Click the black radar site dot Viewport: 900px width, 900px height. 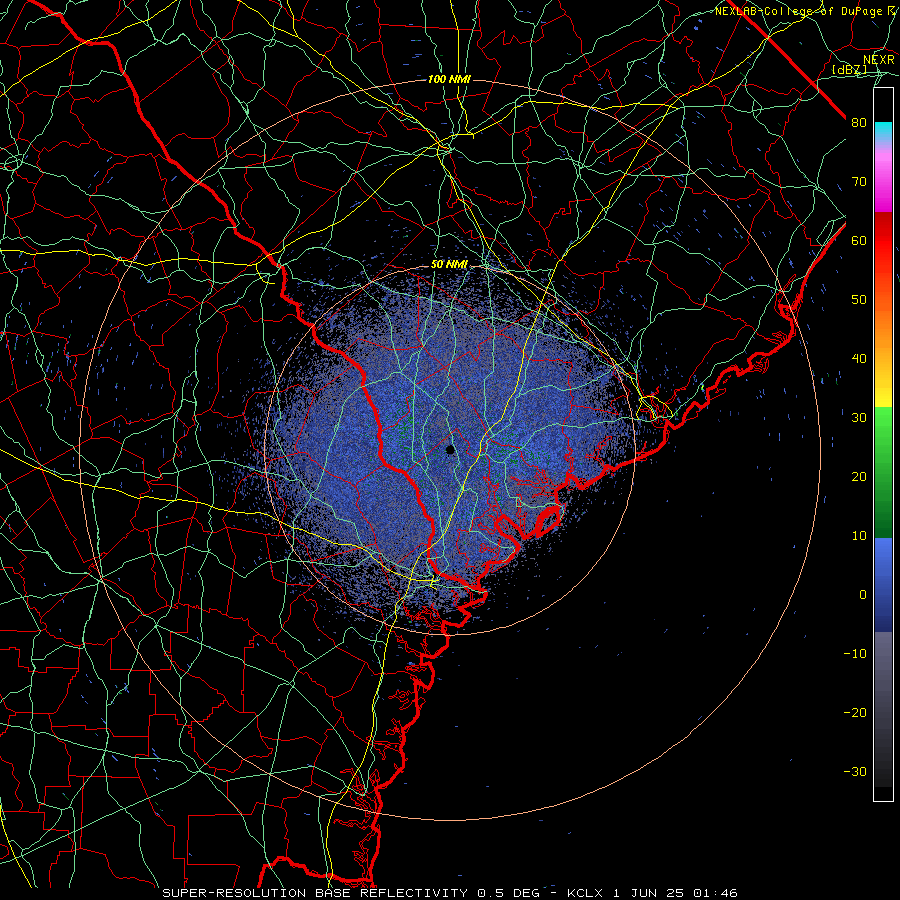pyautogui.click(x=450, y=449)
